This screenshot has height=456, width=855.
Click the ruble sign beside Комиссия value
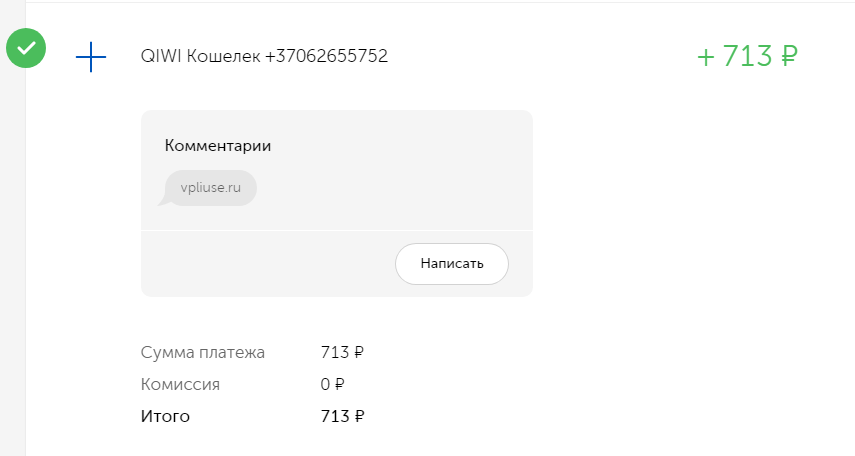tap(339, 385)
